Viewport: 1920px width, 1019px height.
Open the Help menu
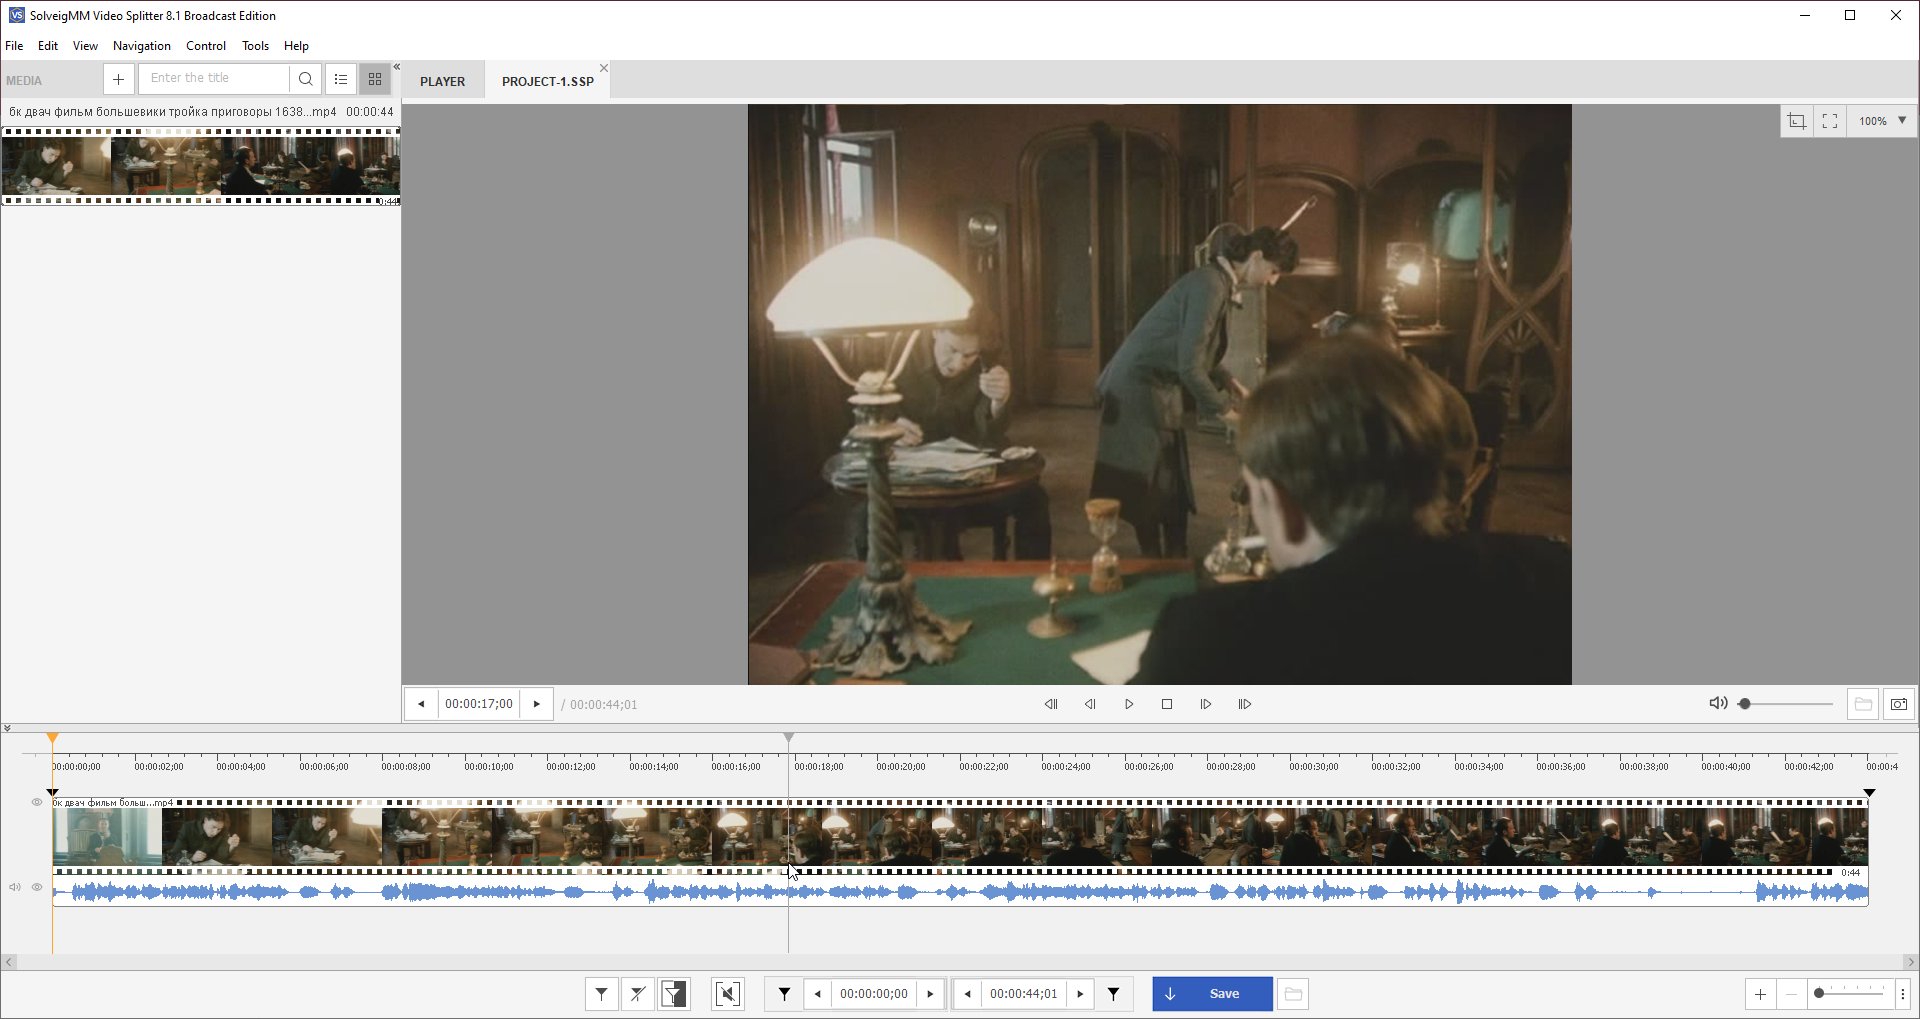click(296, 46)
